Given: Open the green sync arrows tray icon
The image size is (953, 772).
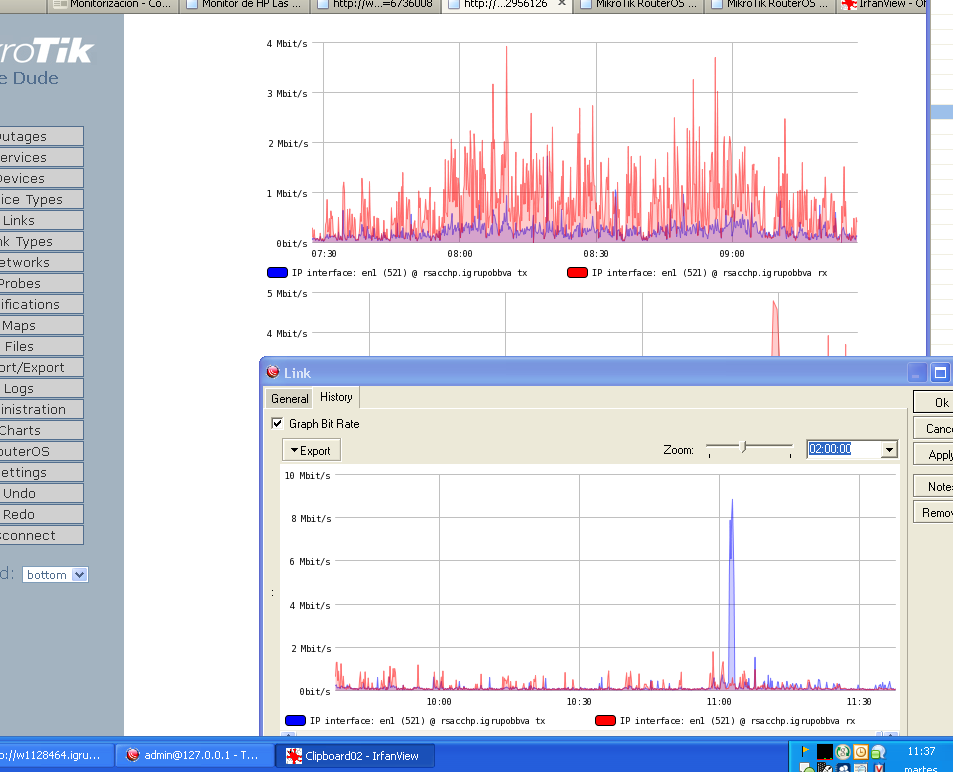Looking at the screenshot, I should (842, 752).
